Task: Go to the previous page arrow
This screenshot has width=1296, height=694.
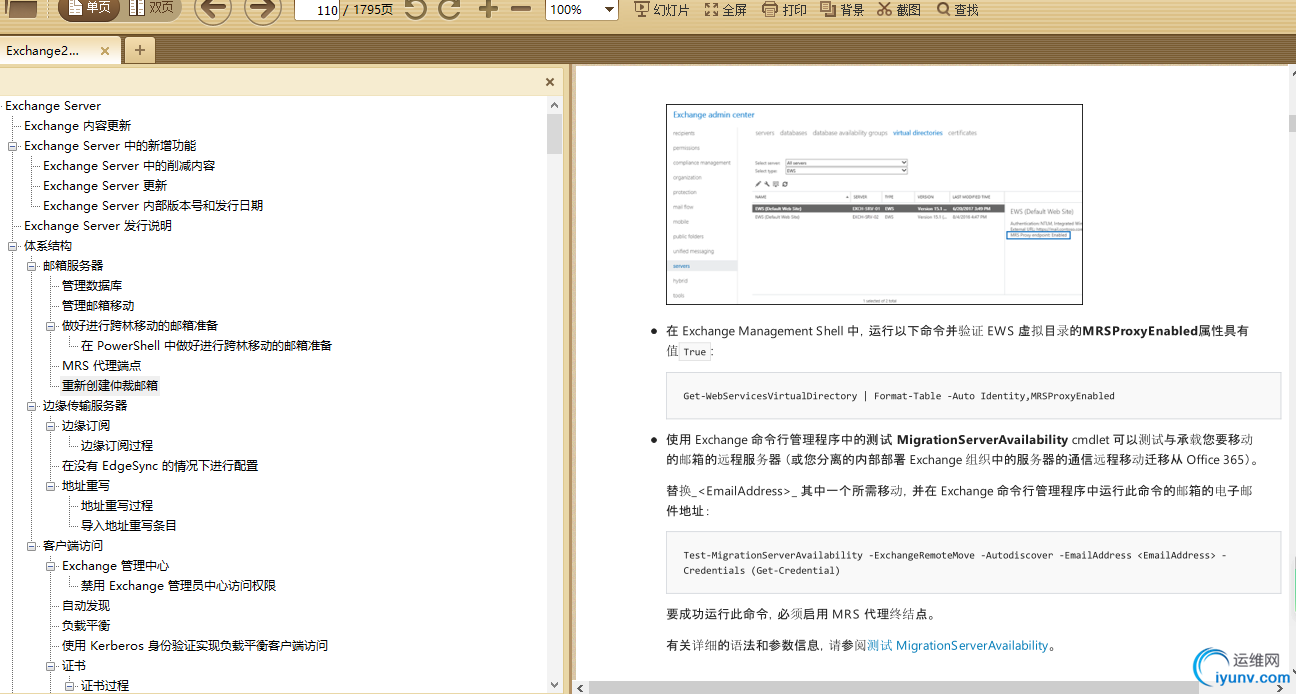Action: pos(212,9)
